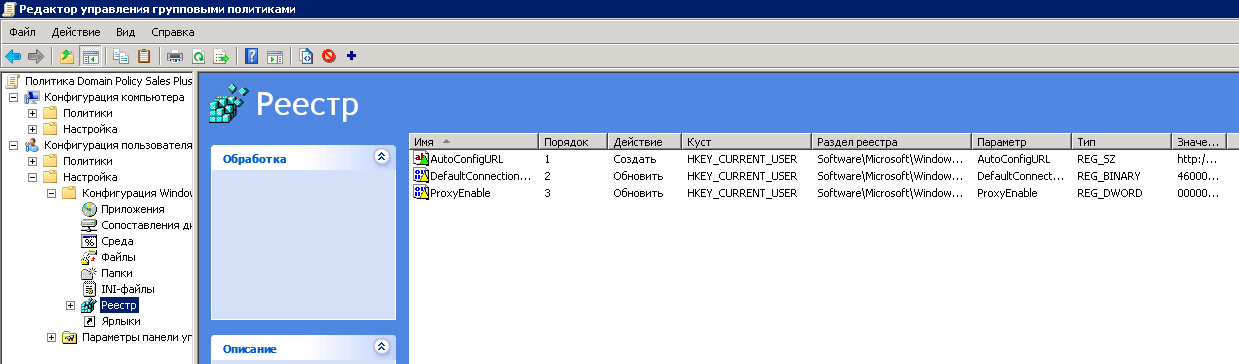Click the Copy toolbar icon
Screen dimensions: 1239x364
coord(121,56)
